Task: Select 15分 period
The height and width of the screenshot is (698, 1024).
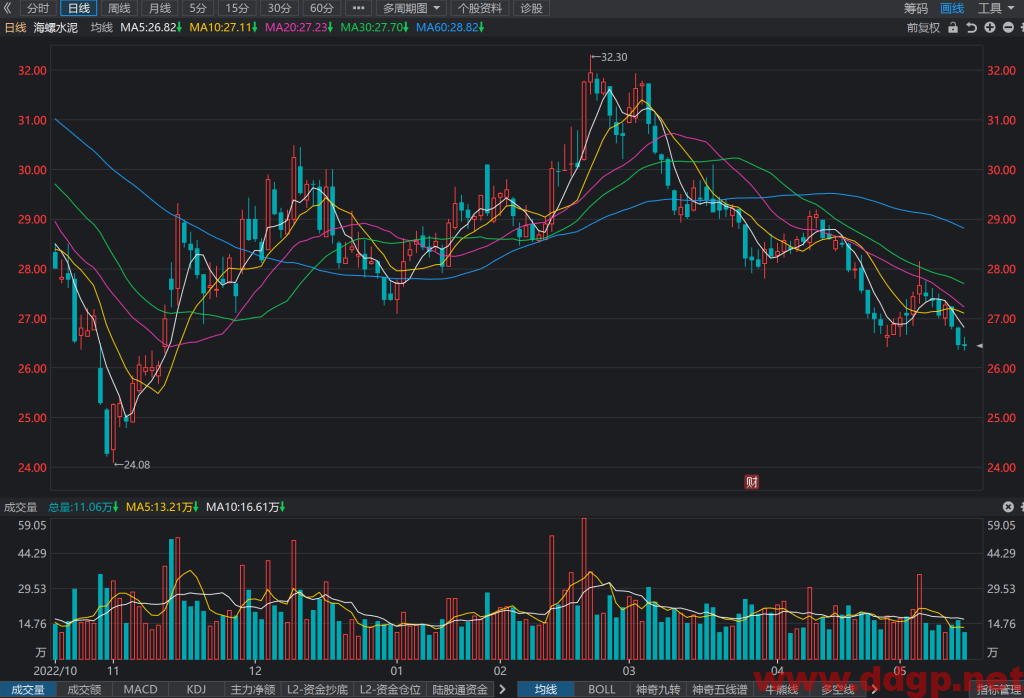Action: 237,8
